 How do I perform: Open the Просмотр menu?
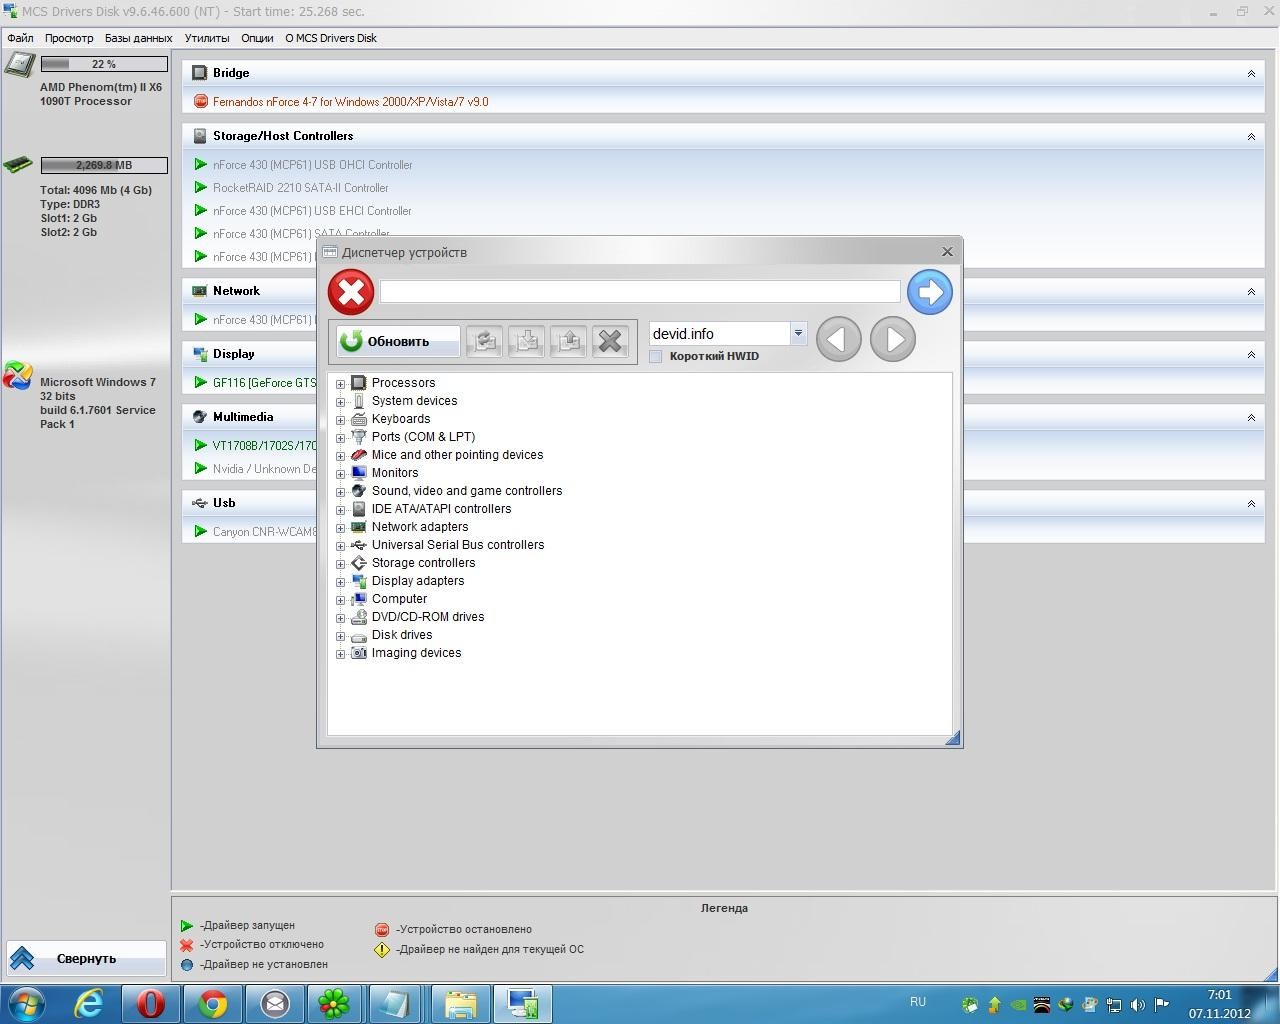click(x=69, y=38)
